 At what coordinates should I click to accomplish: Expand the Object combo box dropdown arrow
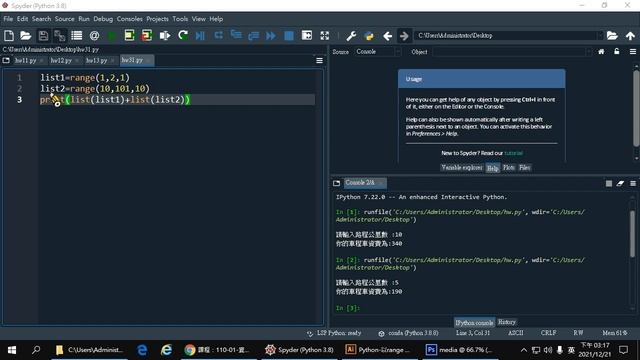point(588,51)
